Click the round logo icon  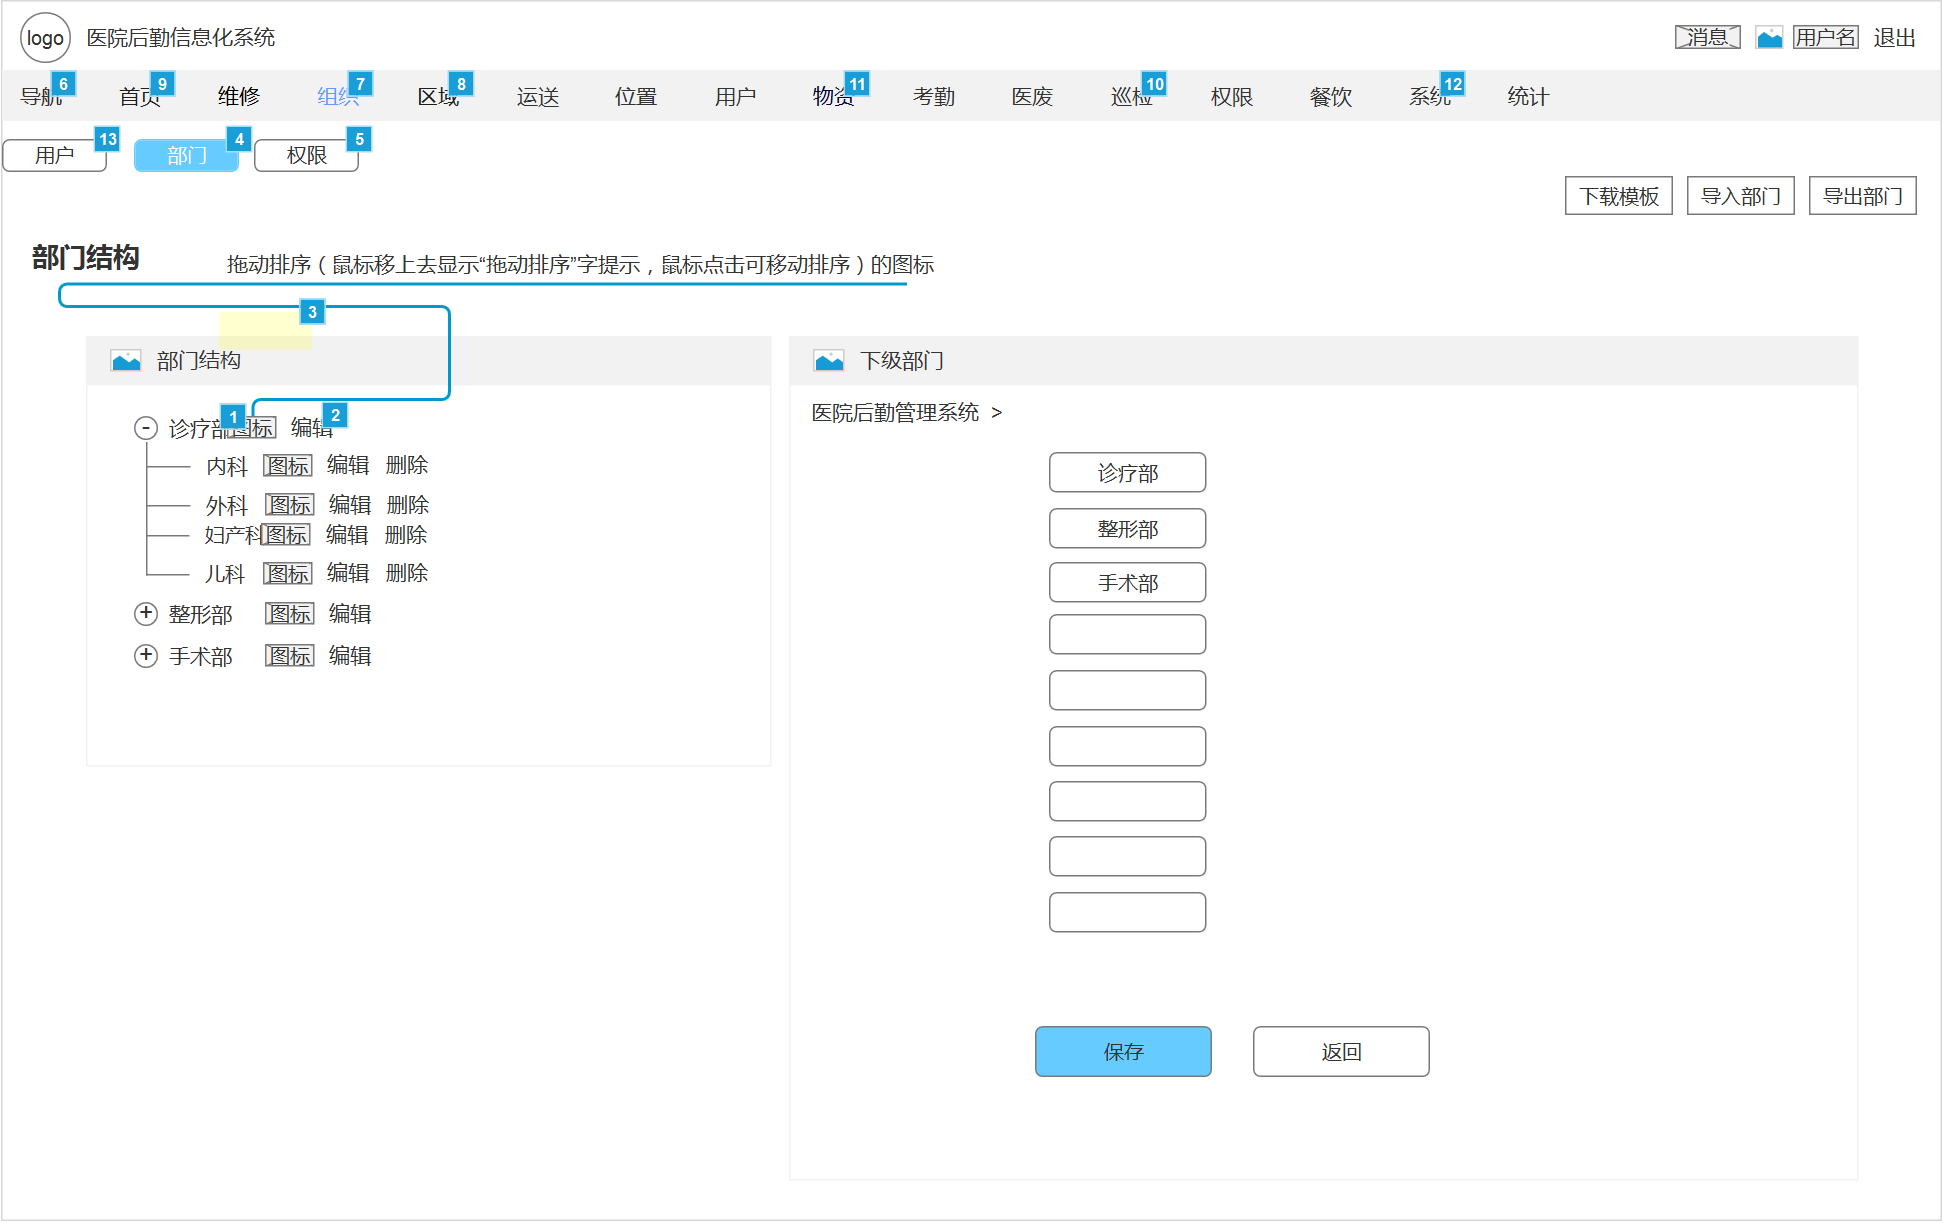(x=45, y=38)
